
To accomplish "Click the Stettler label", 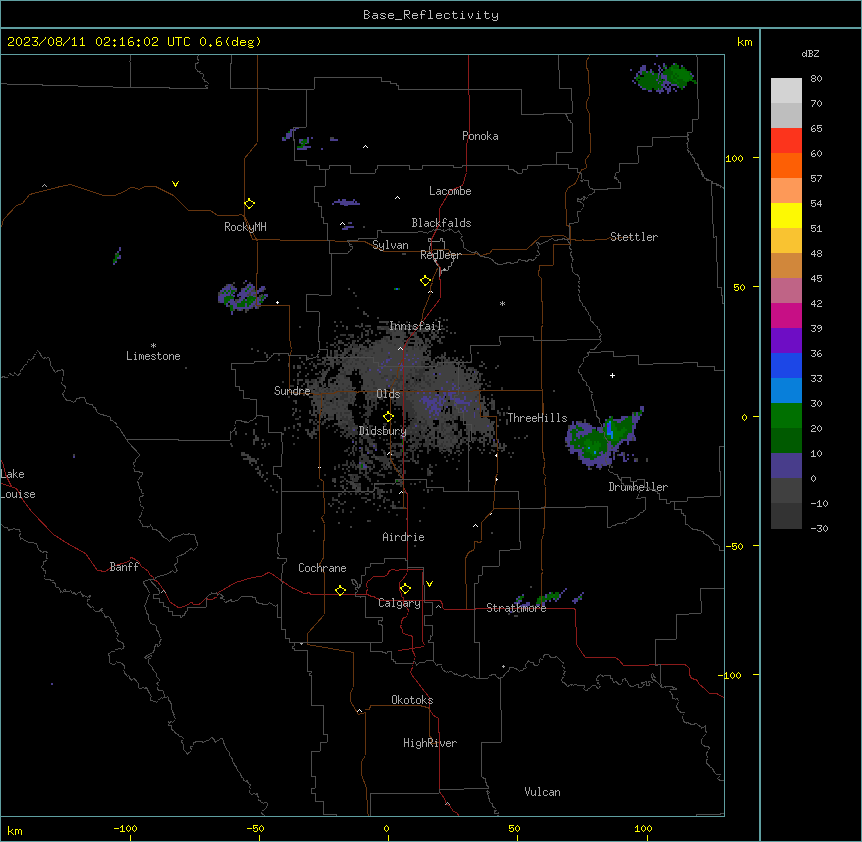I will 634,237.
